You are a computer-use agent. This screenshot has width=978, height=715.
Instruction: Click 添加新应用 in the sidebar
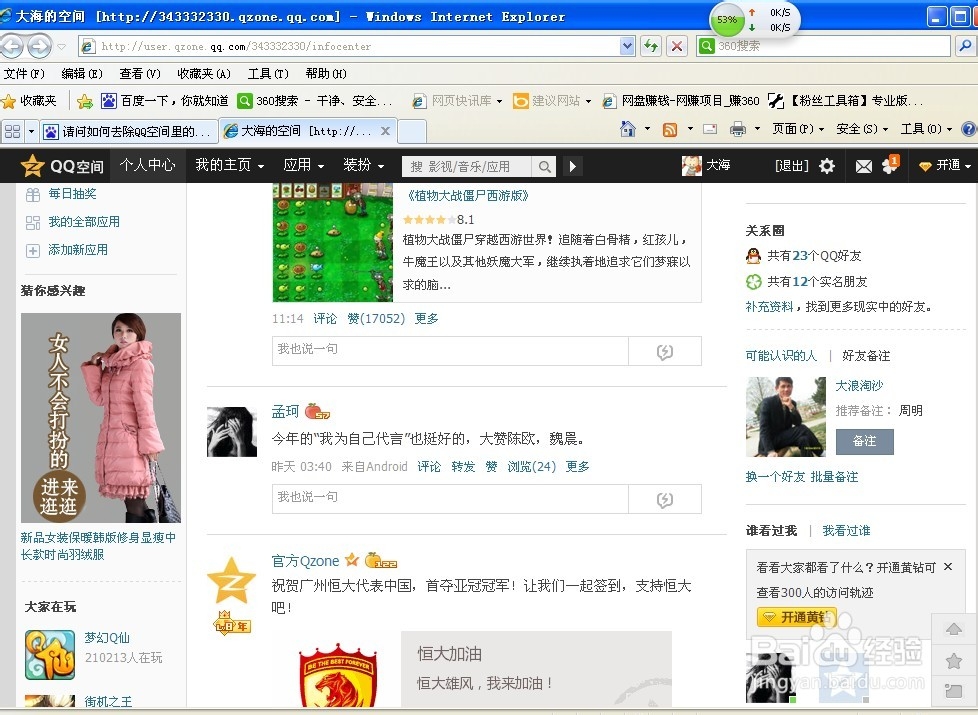coord(77,250)
